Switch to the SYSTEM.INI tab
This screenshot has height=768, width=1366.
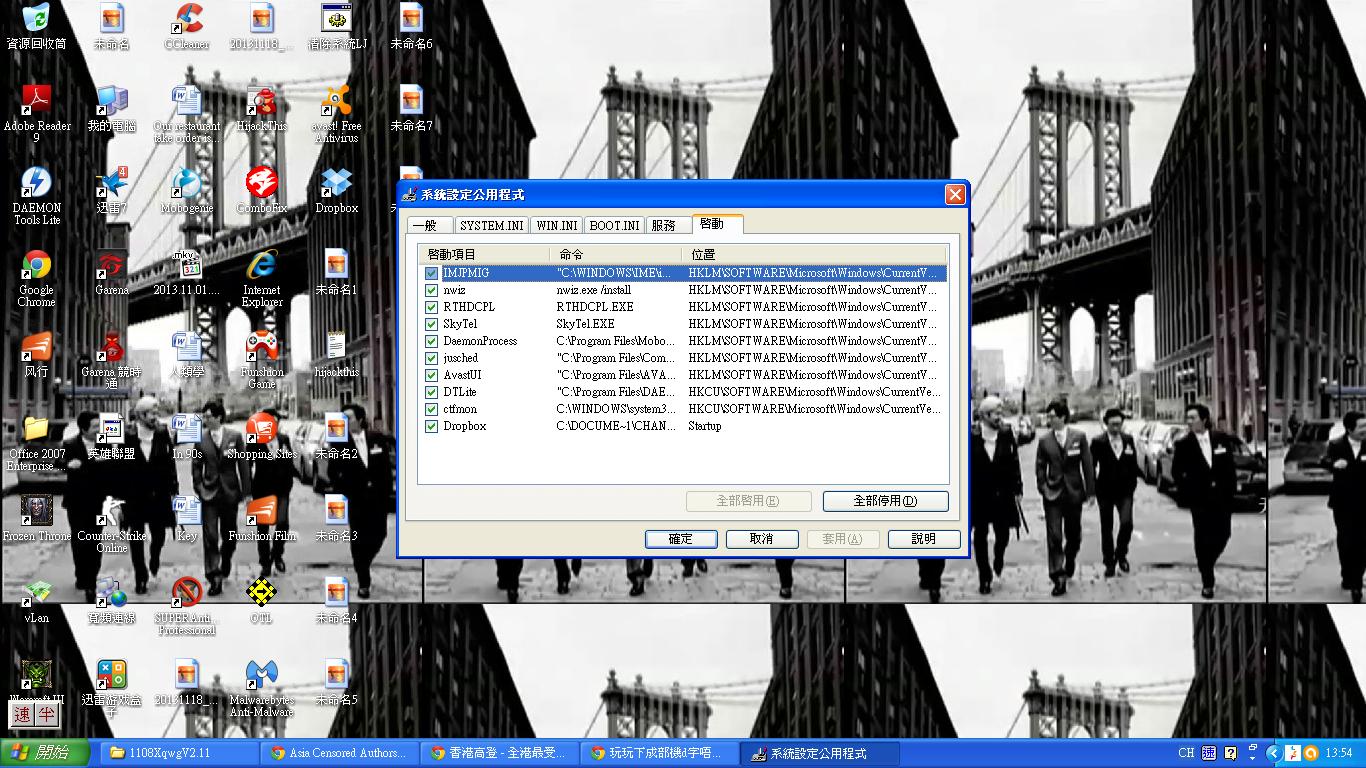coord(491,226)
